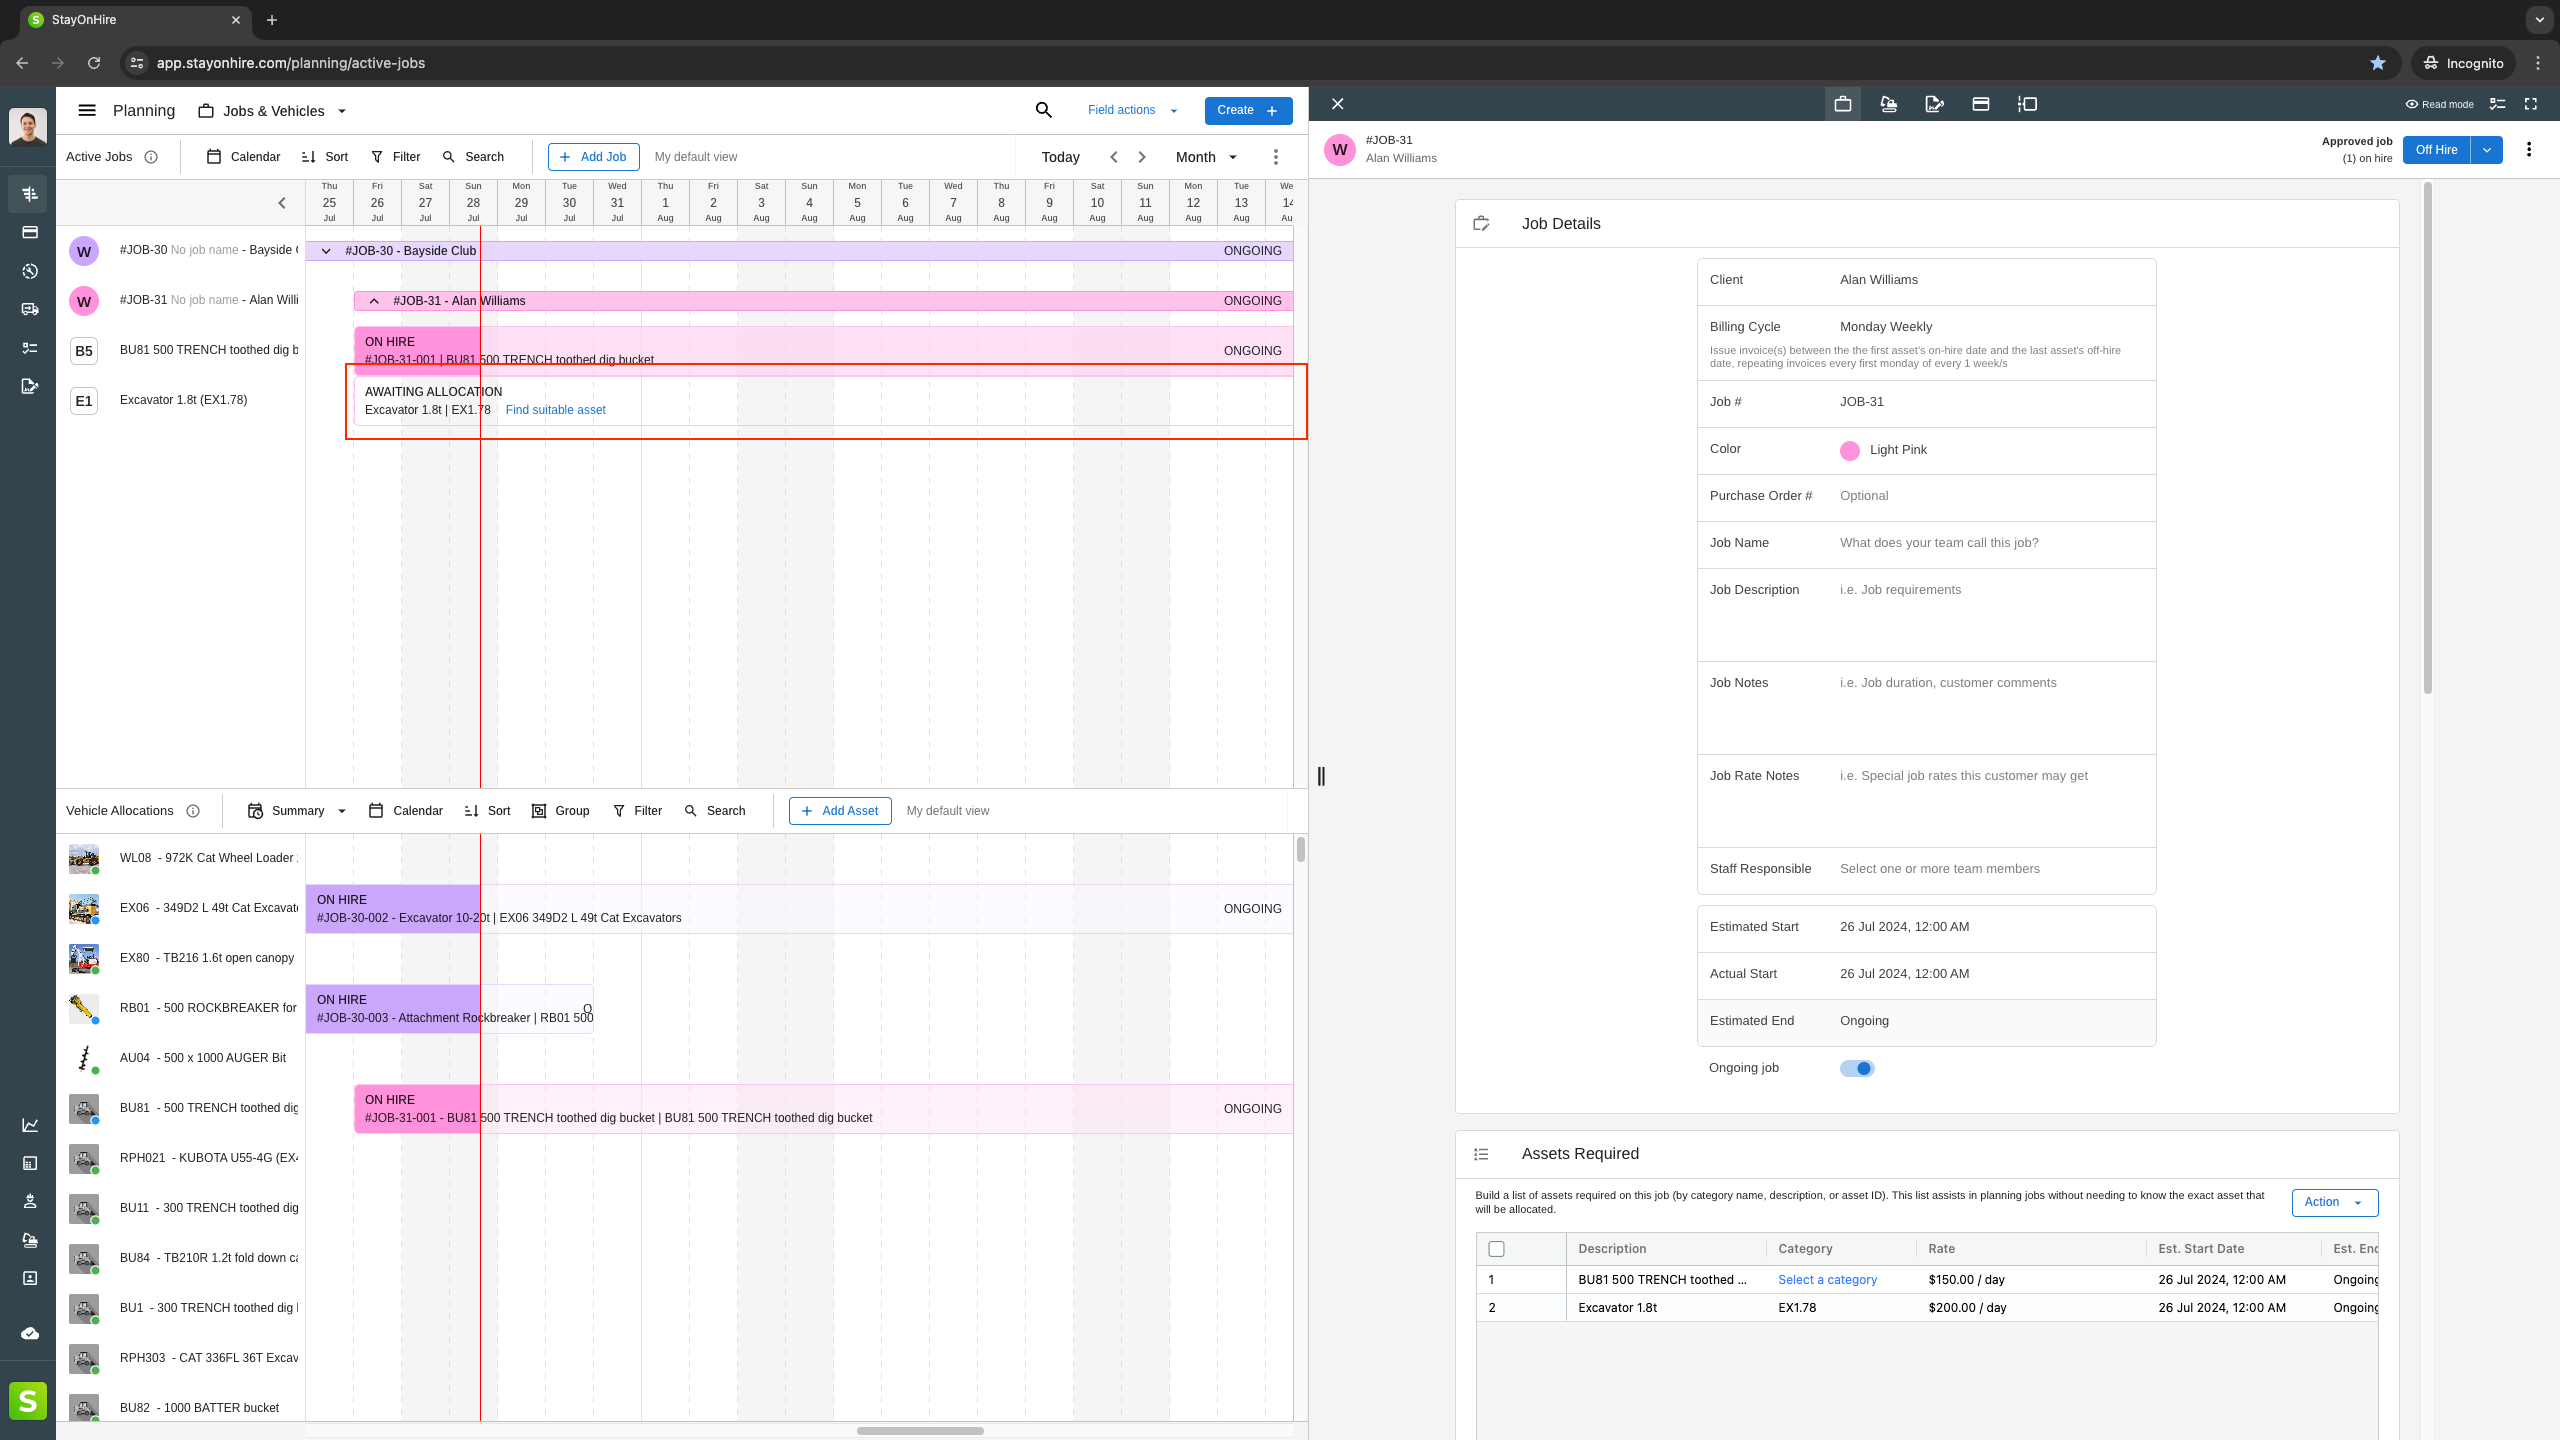Open the Month view dropdown

[1206, 157]
